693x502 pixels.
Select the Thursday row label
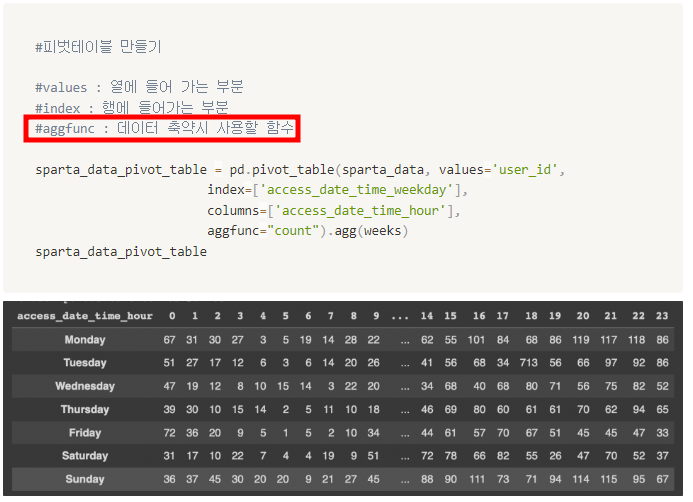tap(85, 409)
